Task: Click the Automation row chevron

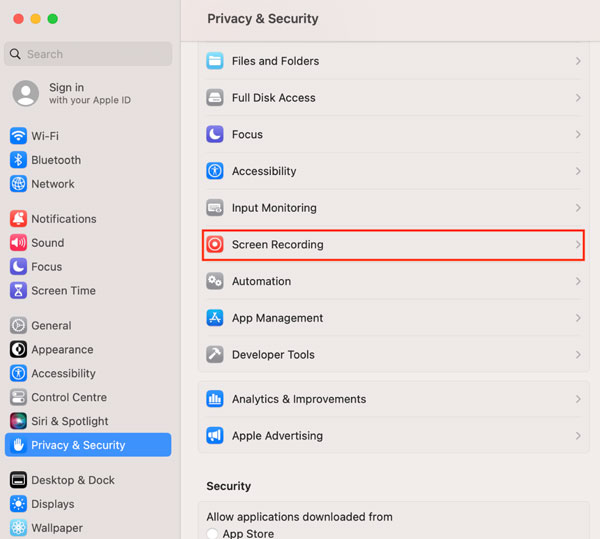Action: (x=578, y=281)
